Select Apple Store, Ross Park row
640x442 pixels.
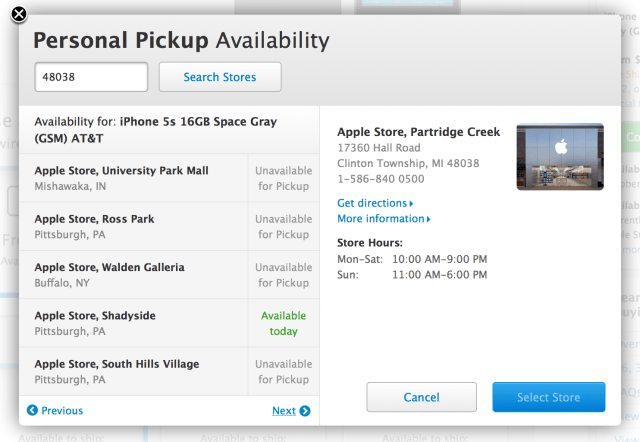click(169, 227)
